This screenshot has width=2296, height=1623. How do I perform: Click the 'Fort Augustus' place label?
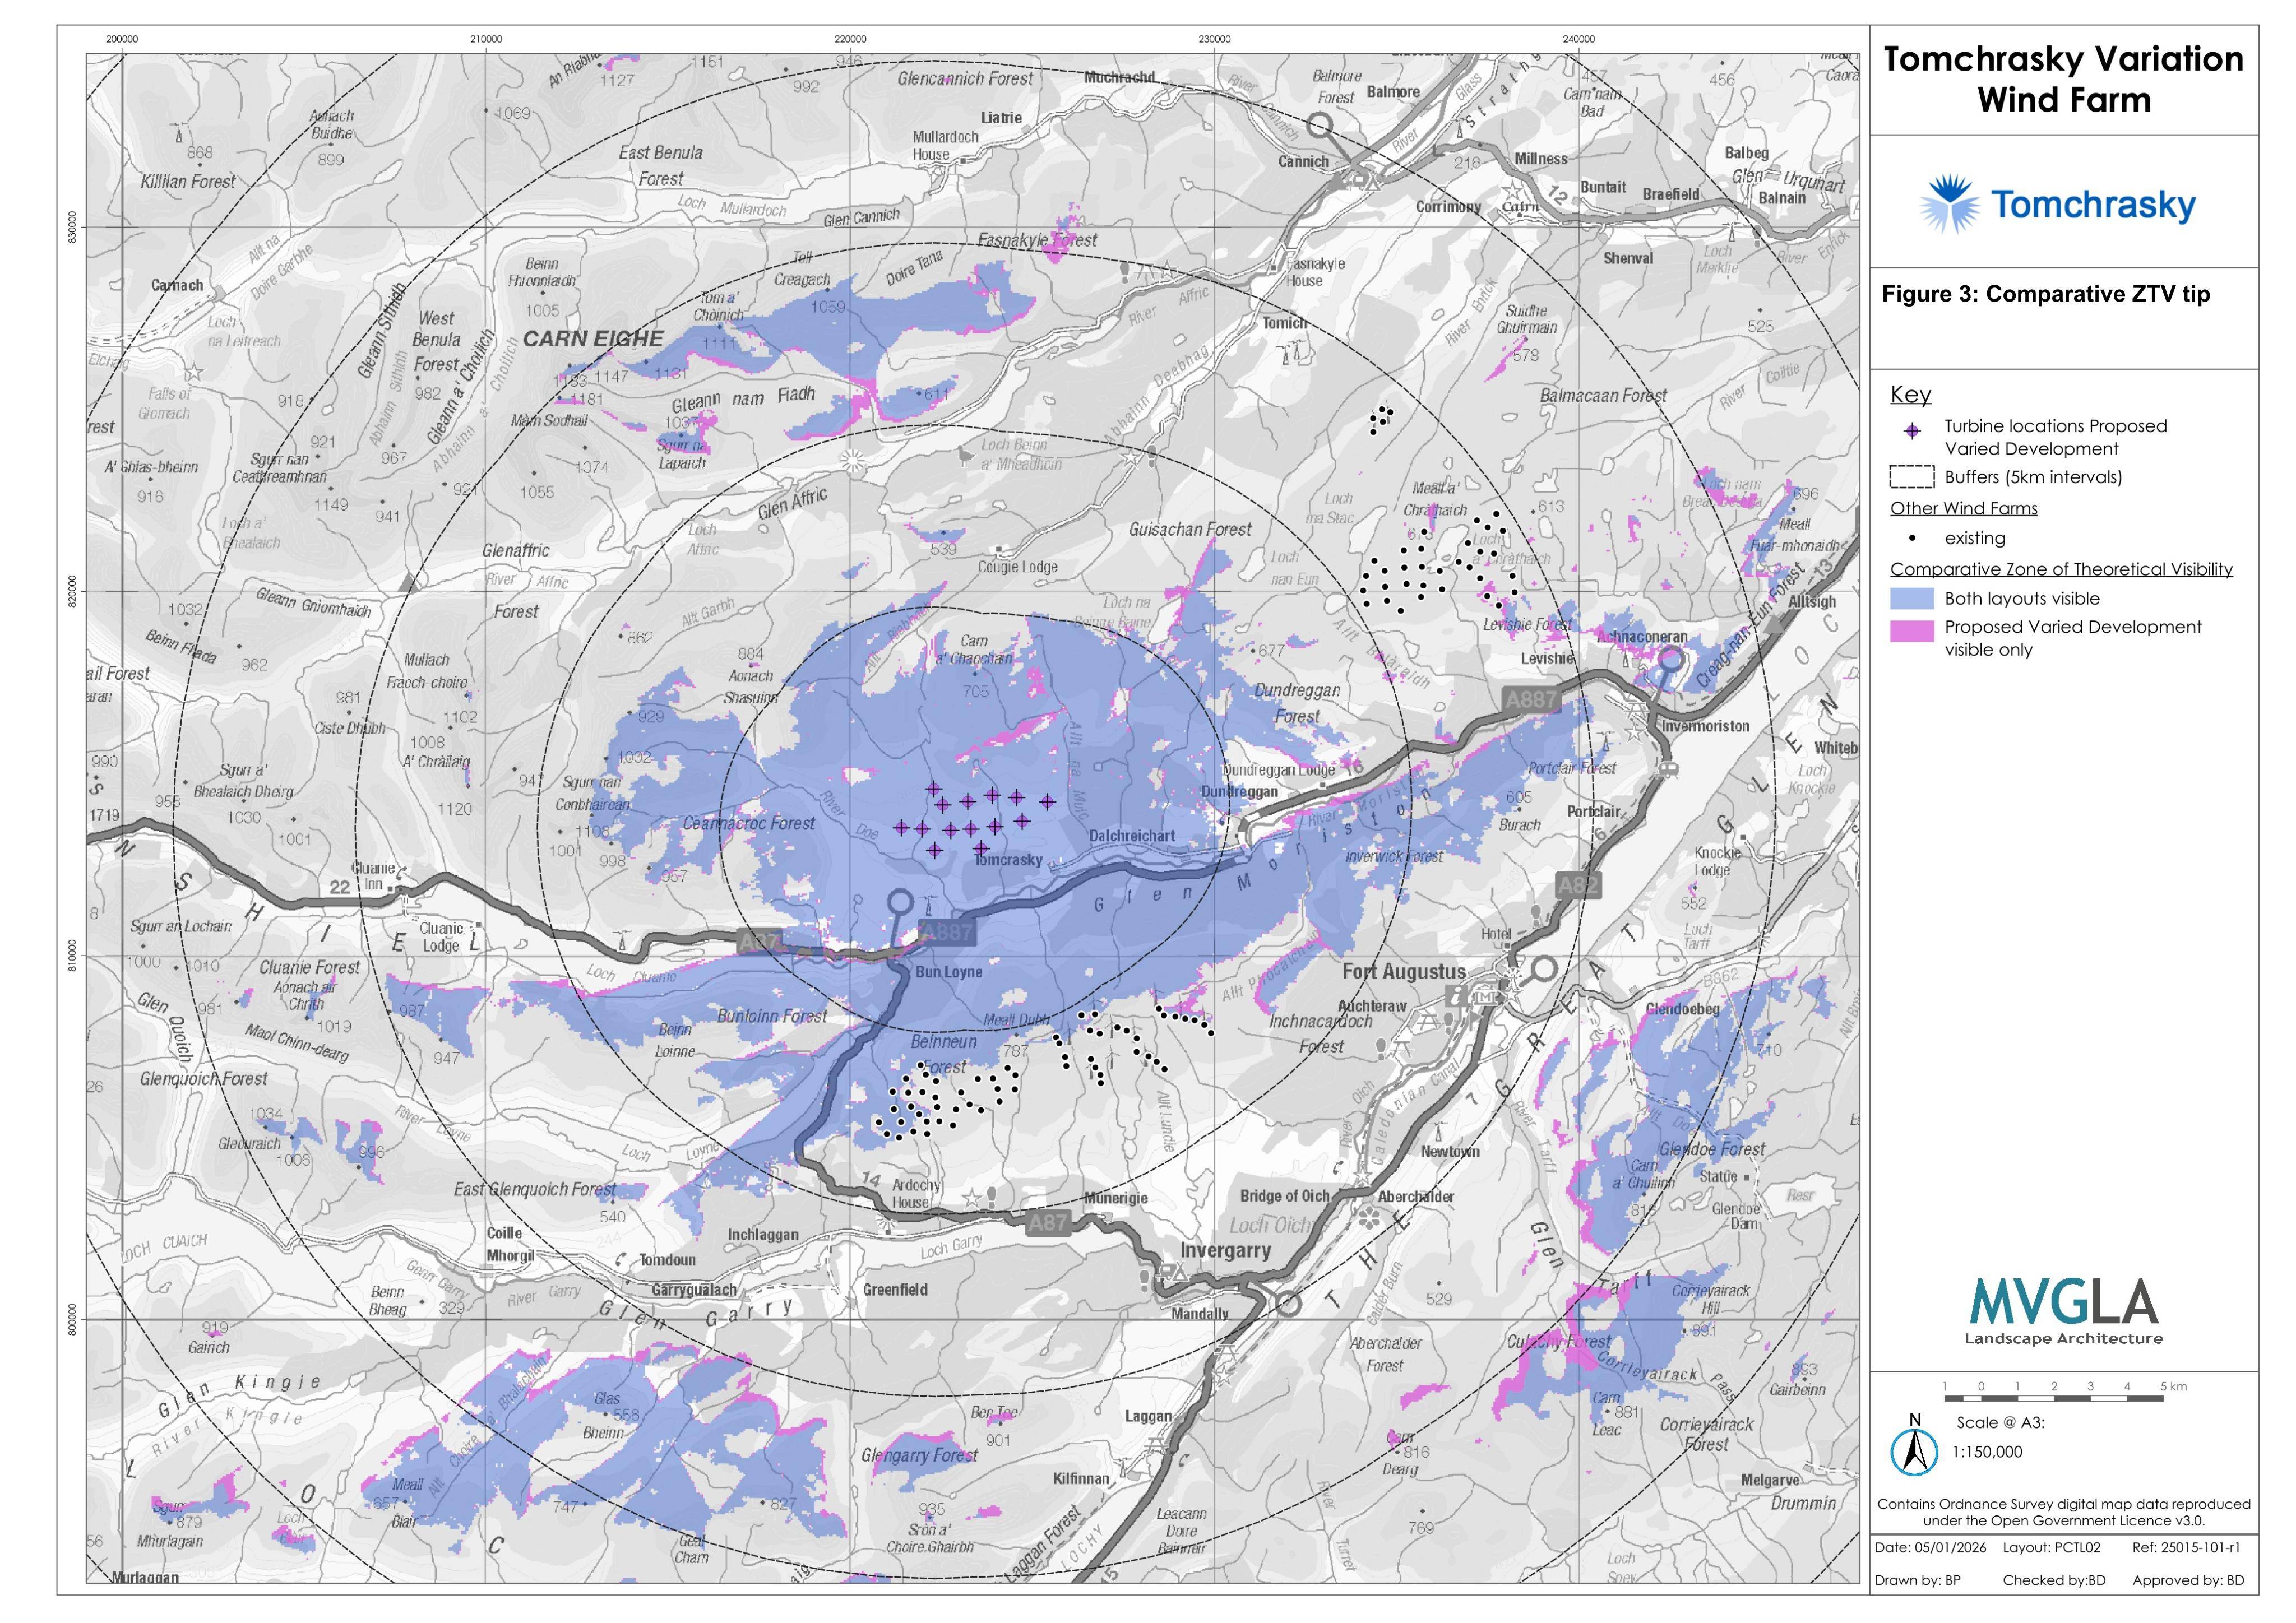(1404, 971)
